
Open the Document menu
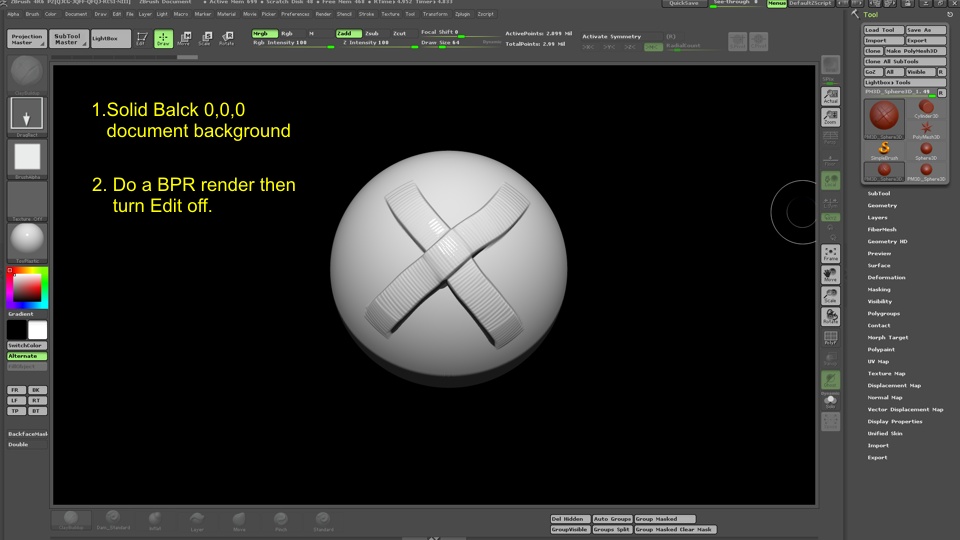click(76, 14)
